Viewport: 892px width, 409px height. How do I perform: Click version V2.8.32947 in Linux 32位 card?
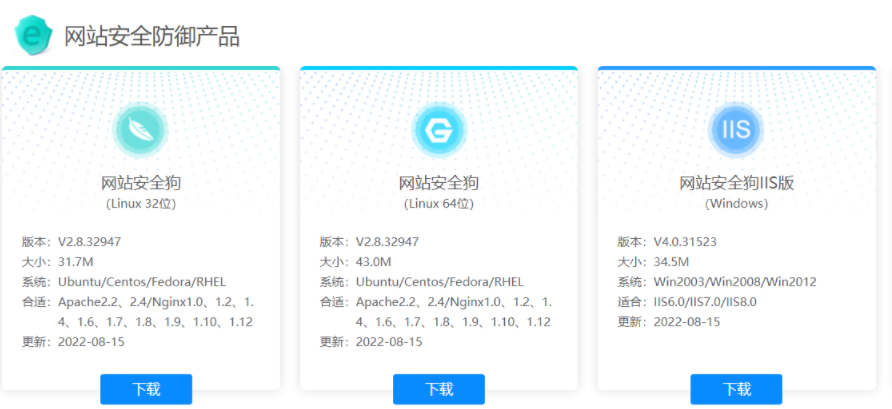pos(89,242)
